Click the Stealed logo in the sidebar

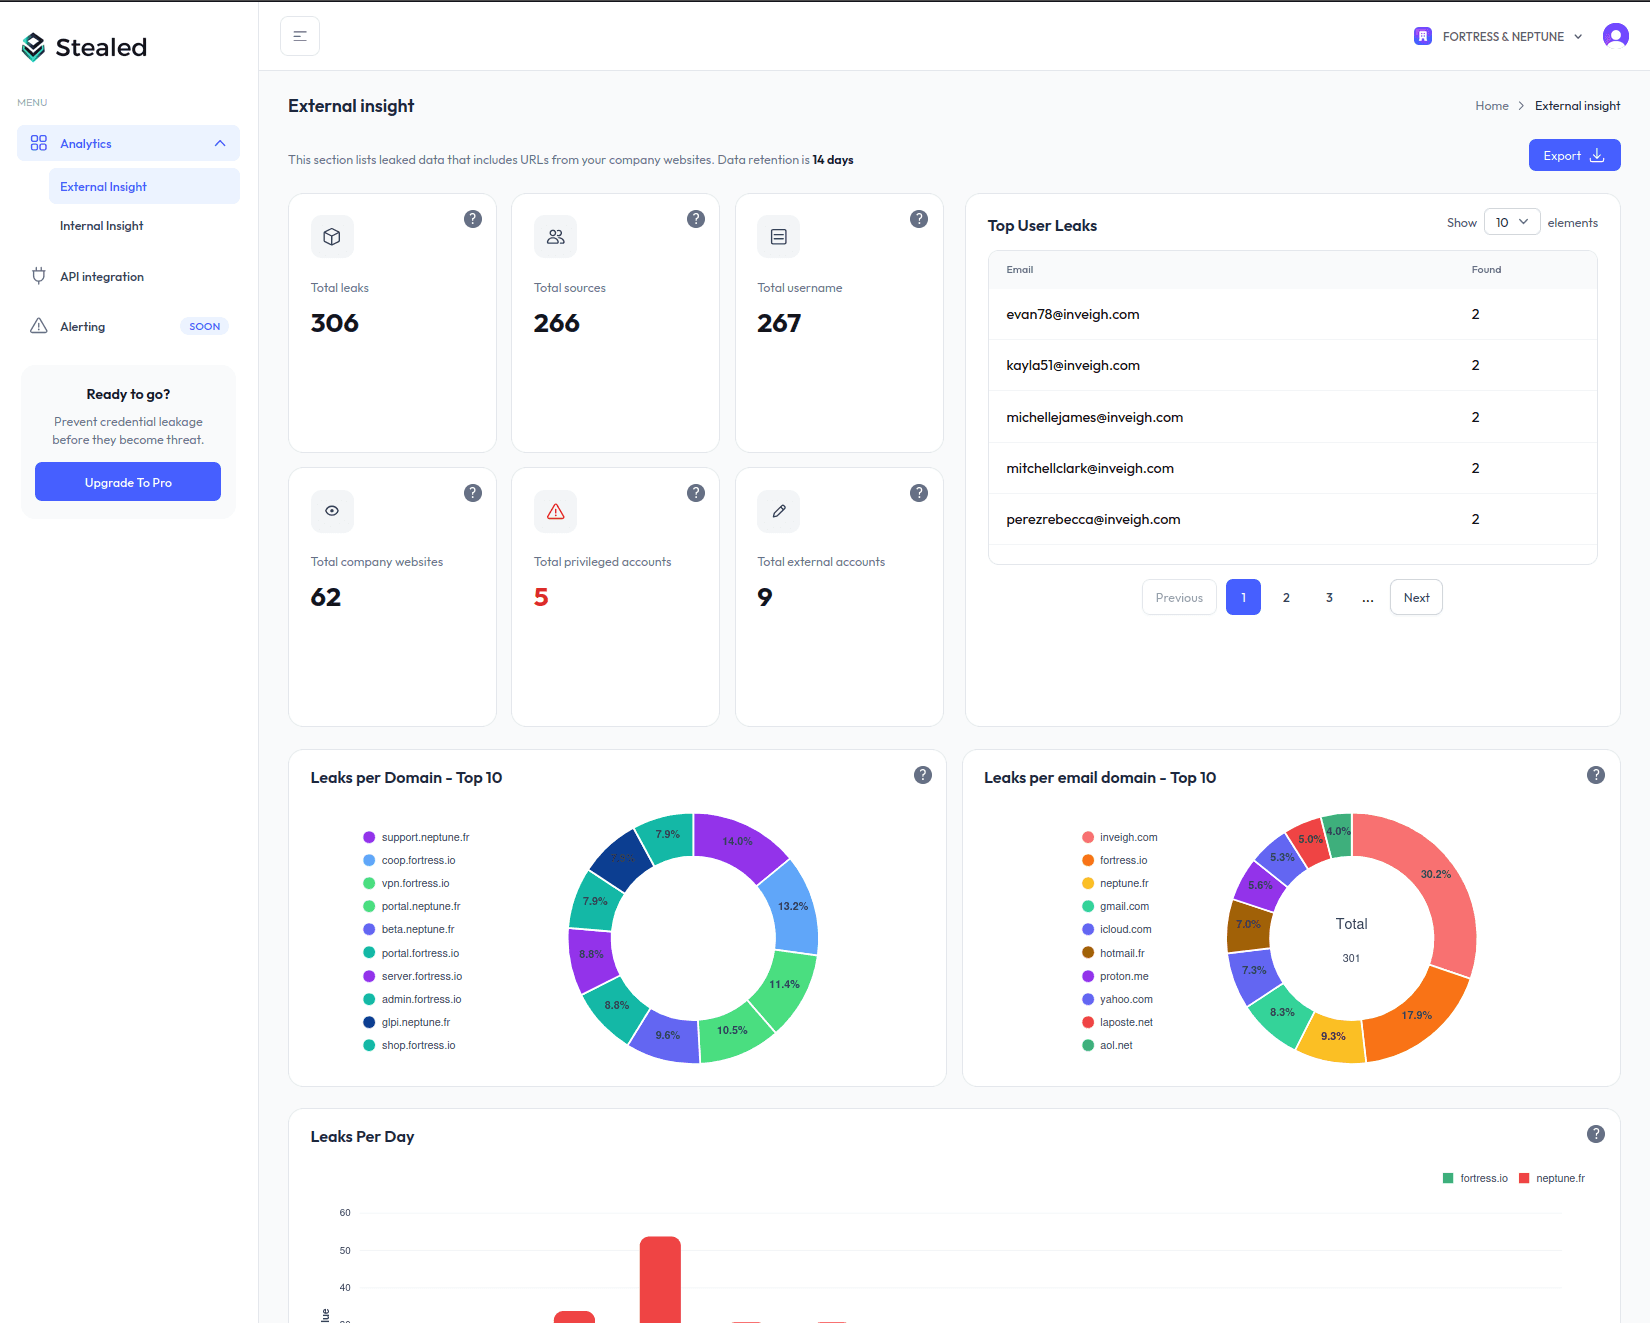click(x=83, y=46)
